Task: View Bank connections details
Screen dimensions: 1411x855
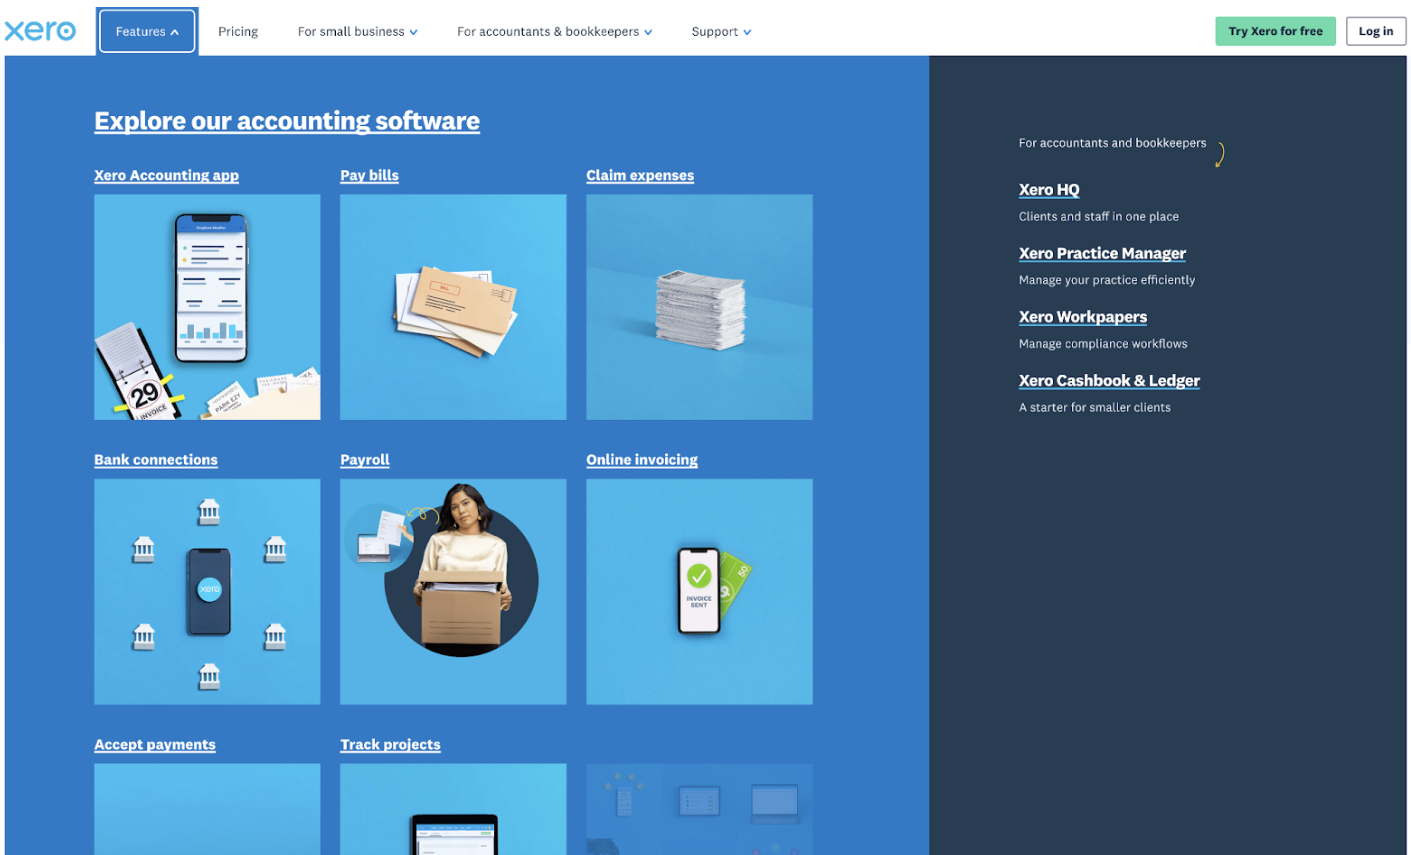Action: point(155,459)
